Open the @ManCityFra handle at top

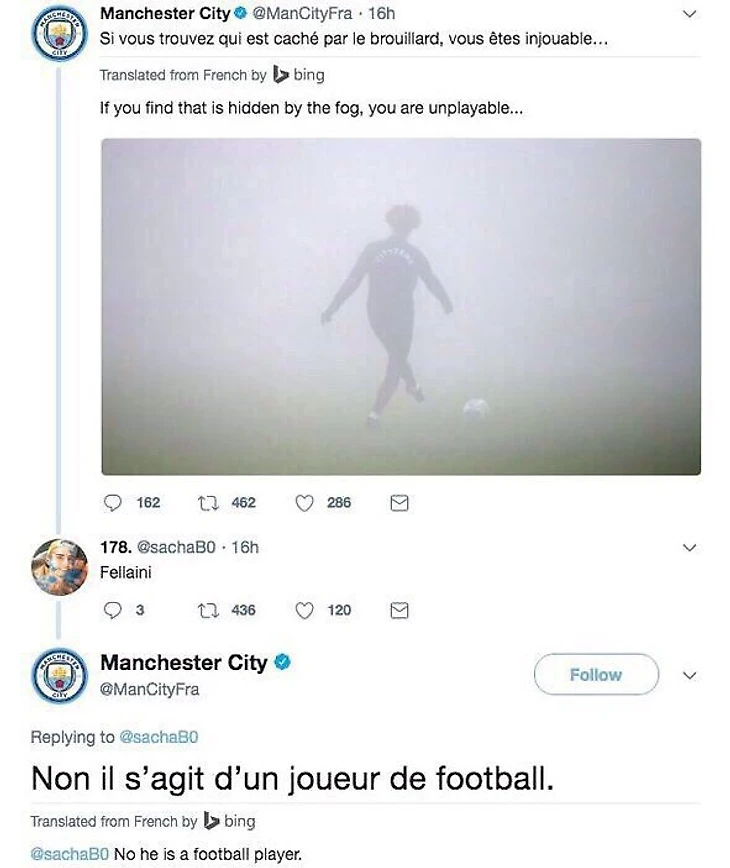pyautogui.click(x=302, y=13)
